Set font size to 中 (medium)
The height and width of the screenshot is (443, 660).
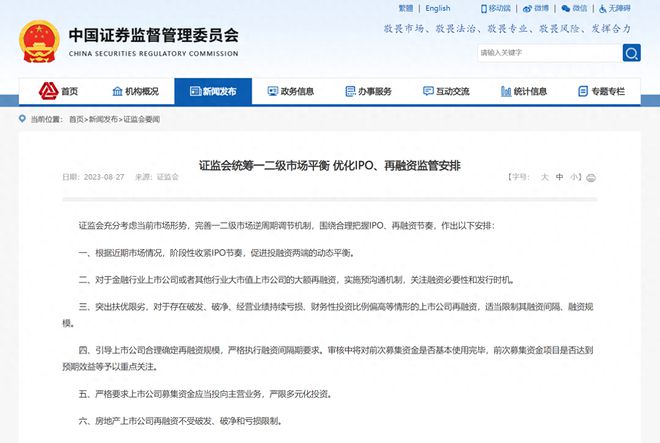coord(559,177)
